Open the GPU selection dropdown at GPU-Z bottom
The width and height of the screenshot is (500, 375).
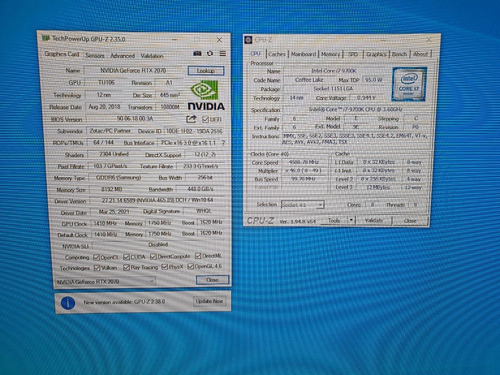point(105,281)
